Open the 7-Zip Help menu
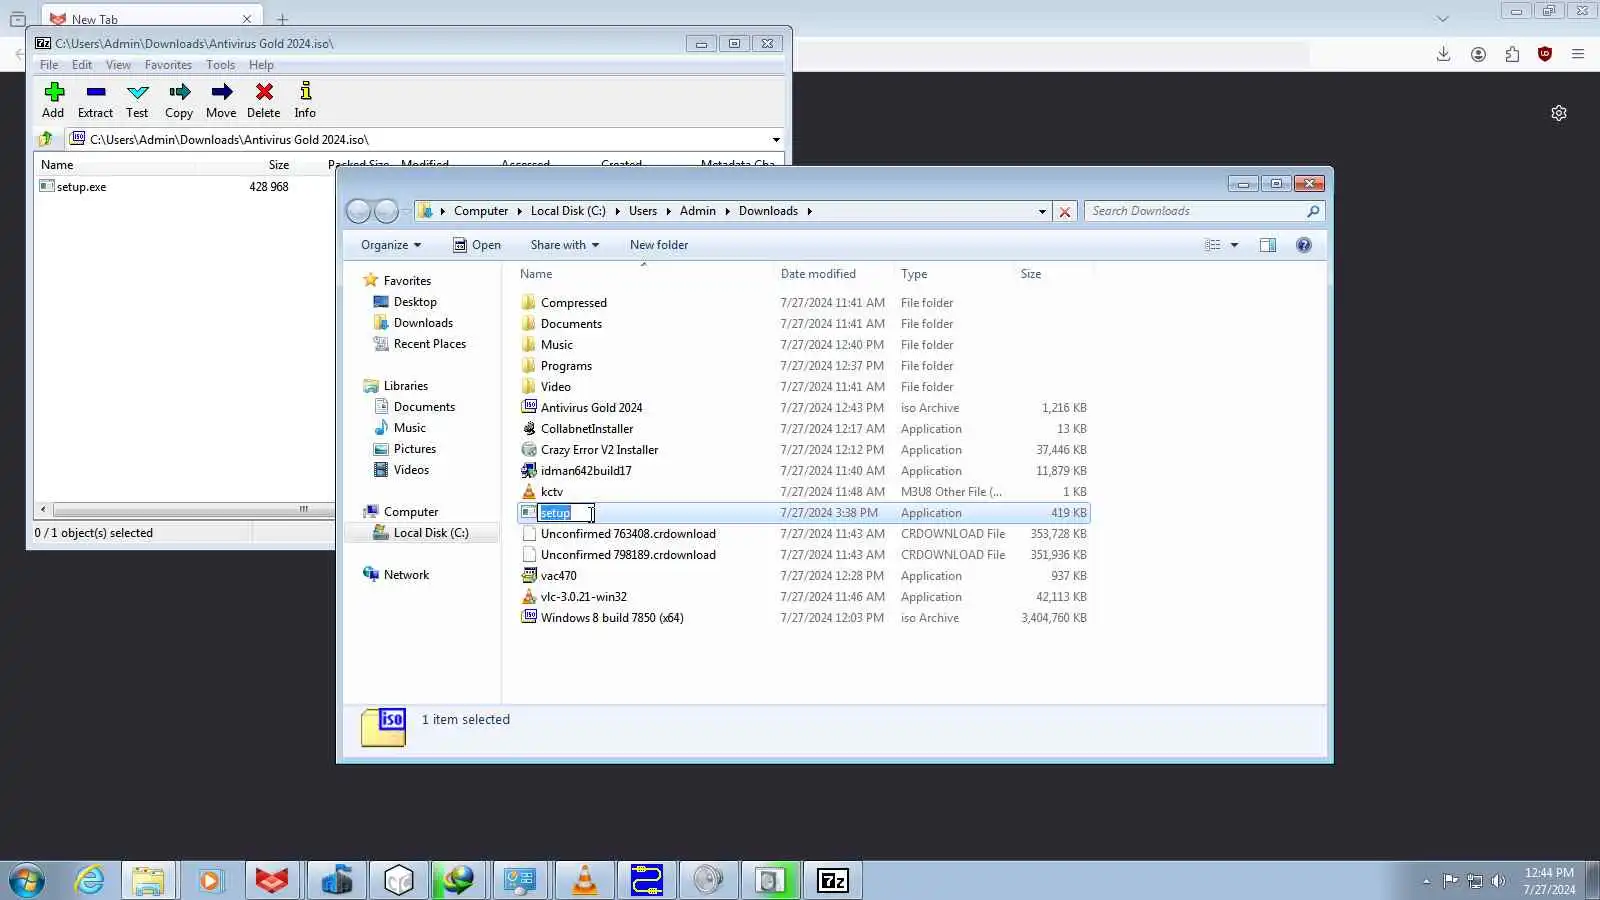Viewport: 1600px width, 900px height. (x=261, y=65)
